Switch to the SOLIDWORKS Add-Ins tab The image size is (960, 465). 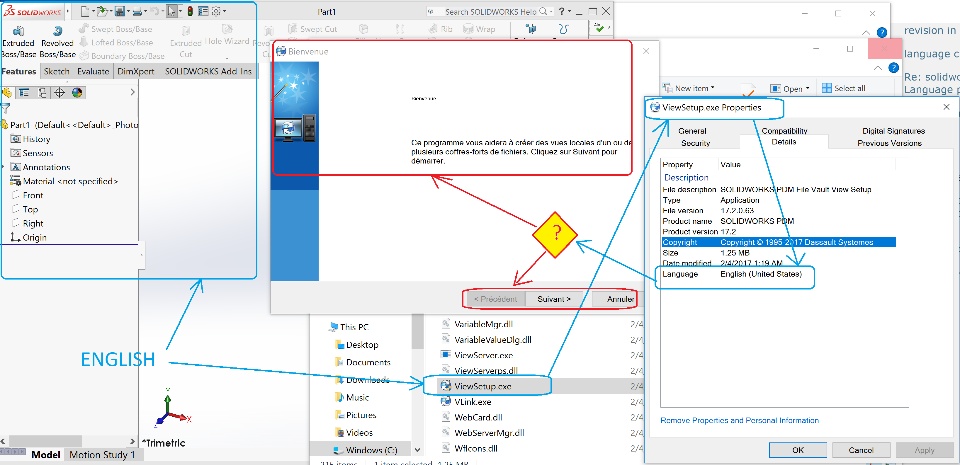point(208,72)
